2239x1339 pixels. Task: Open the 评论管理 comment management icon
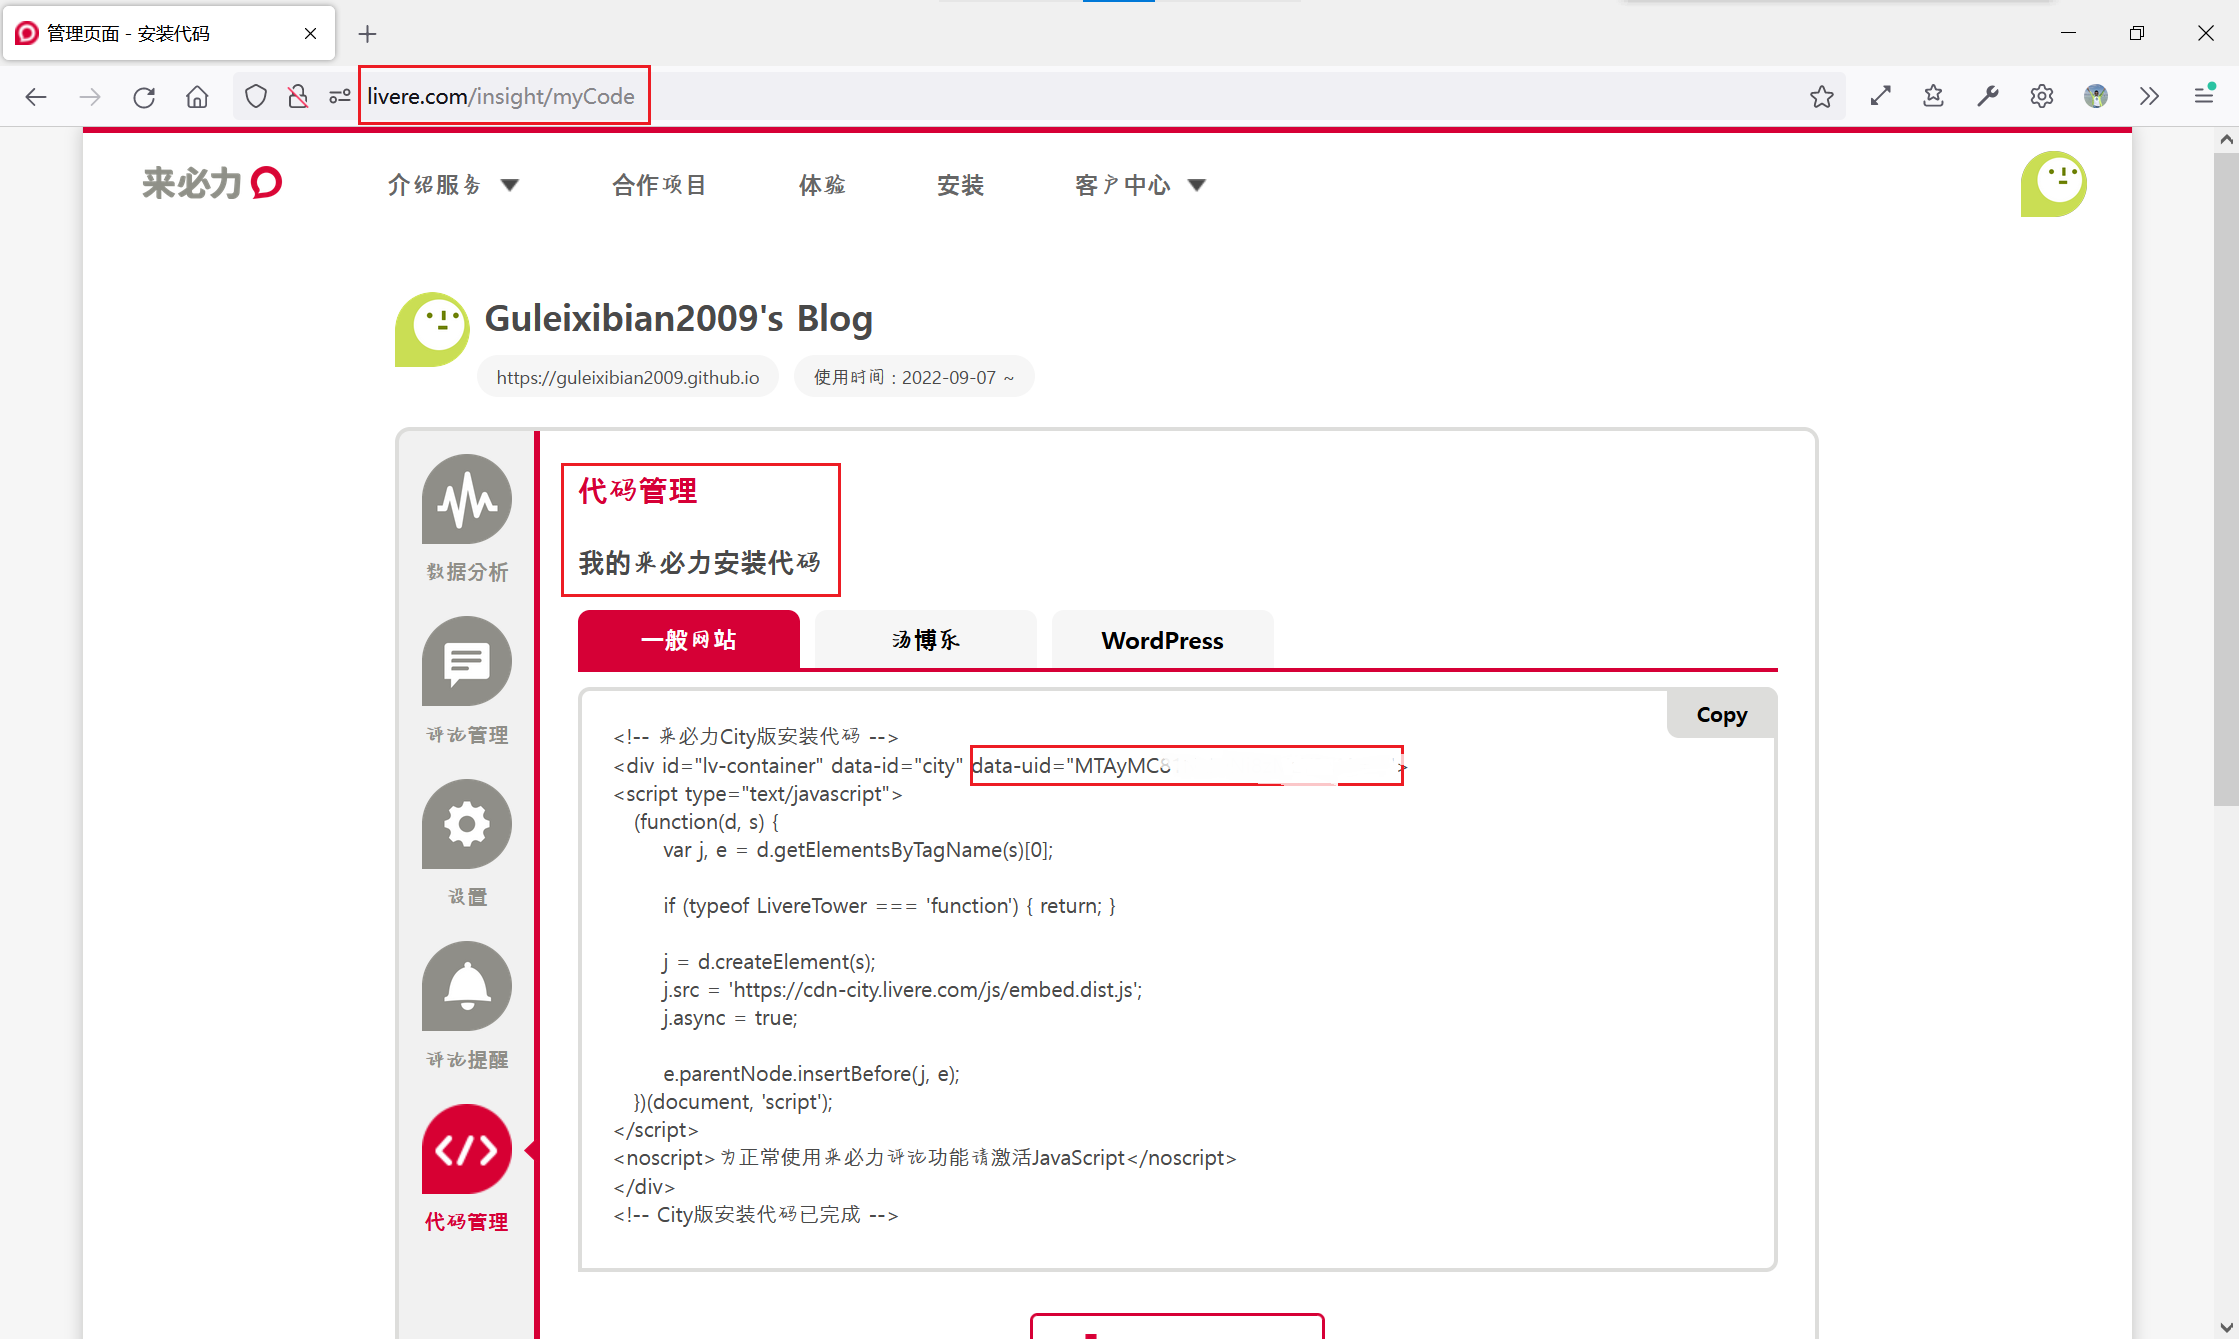(466, 661)
